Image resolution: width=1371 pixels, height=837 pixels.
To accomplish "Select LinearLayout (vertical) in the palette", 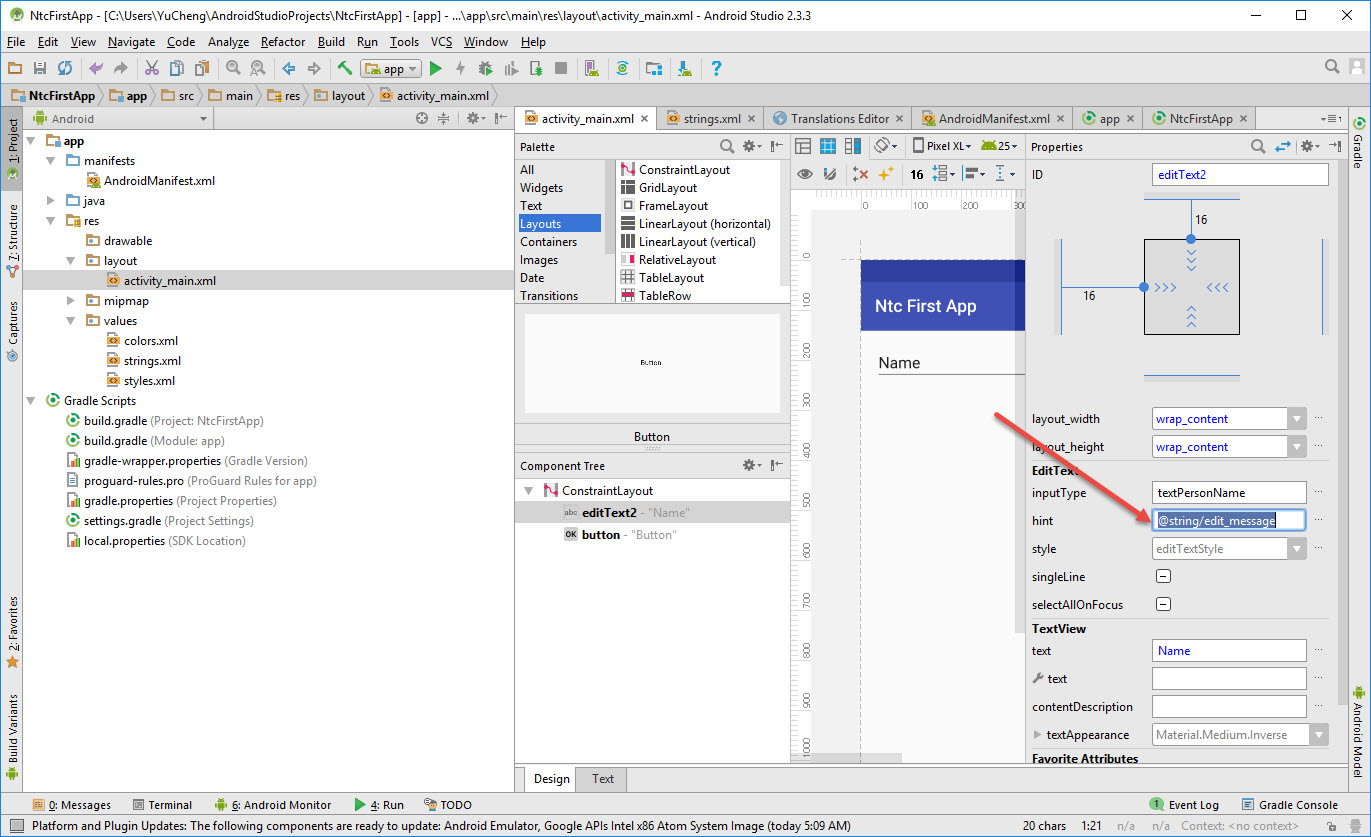I will (x=696, y=242).
